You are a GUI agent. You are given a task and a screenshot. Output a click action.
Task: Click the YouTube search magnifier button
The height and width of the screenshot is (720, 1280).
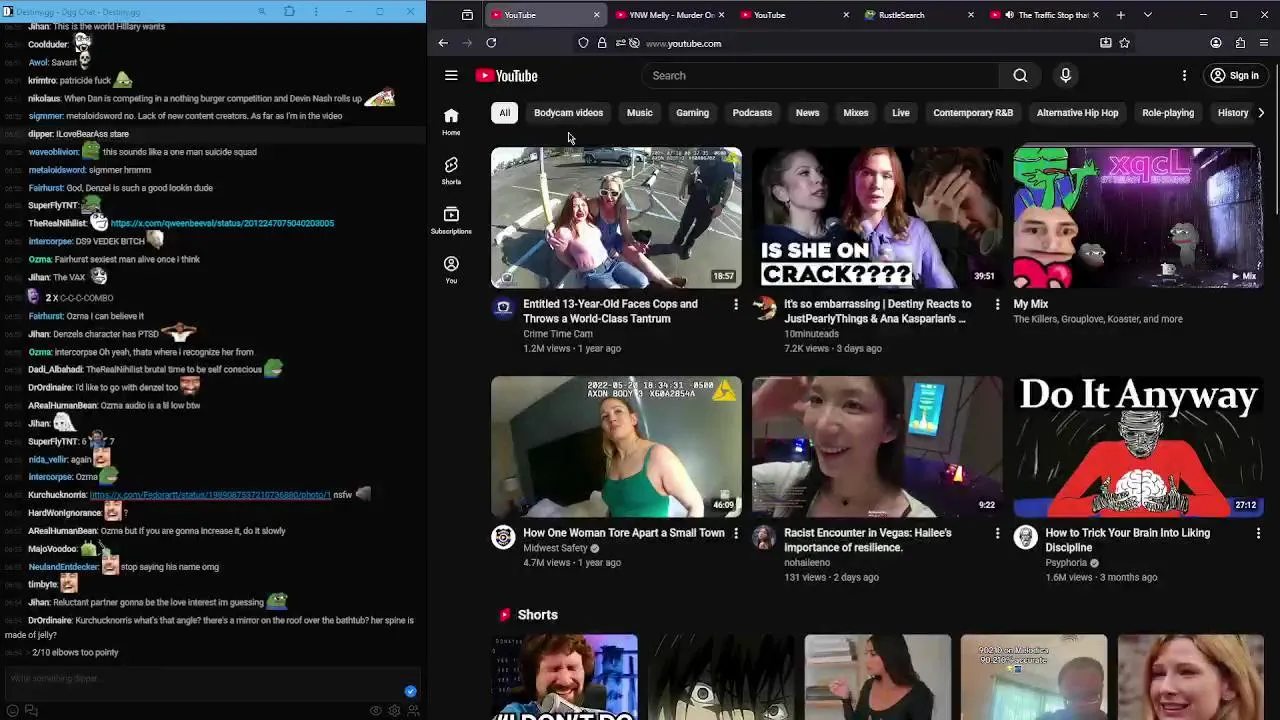tap(1020, 76)
